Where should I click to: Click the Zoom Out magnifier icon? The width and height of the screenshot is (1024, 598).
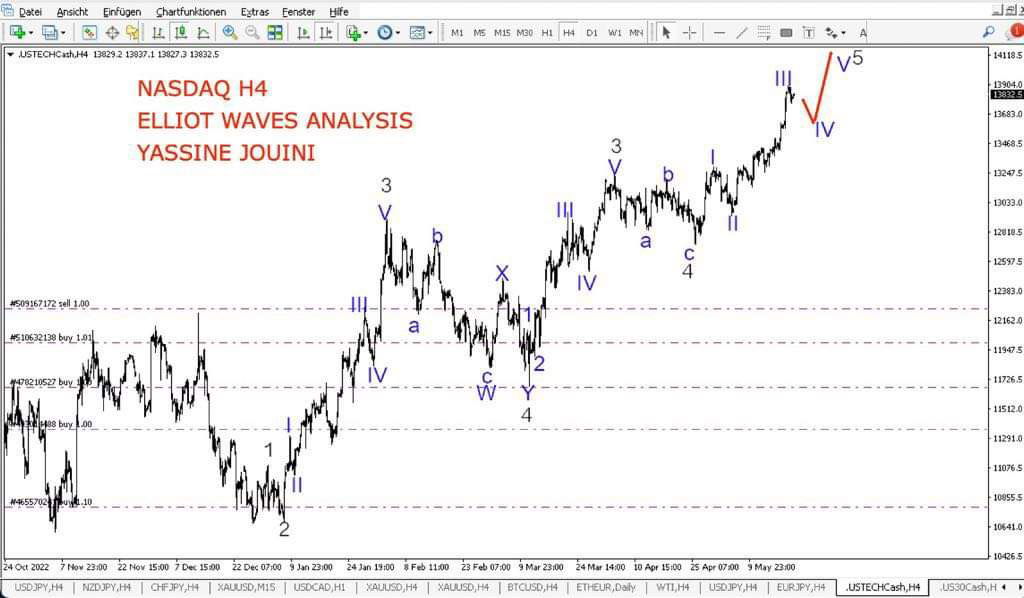pos(252,32)
